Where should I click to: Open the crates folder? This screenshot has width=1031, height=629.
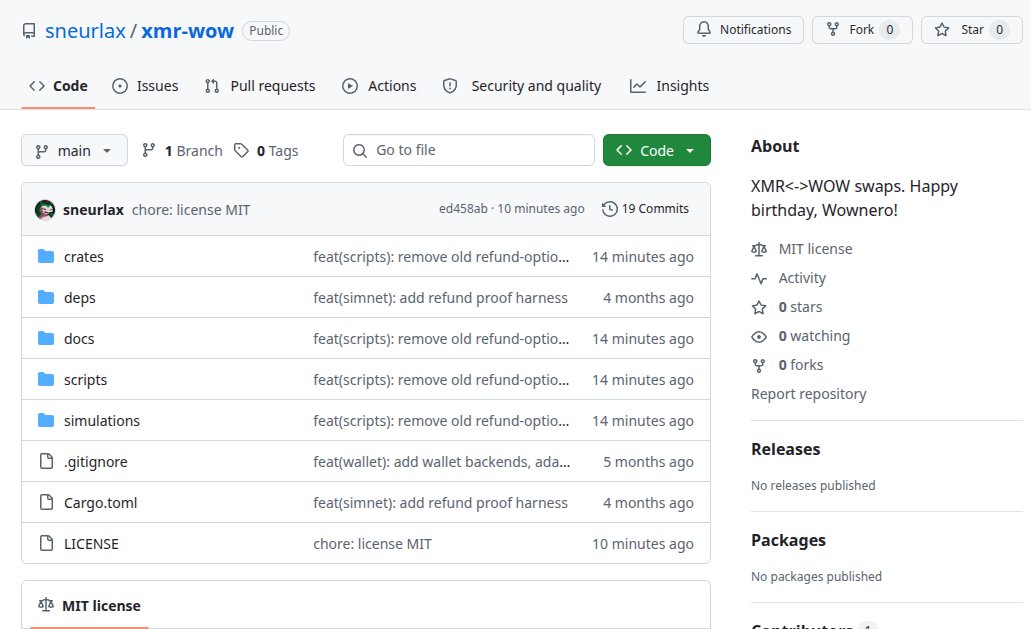point(84,256)
